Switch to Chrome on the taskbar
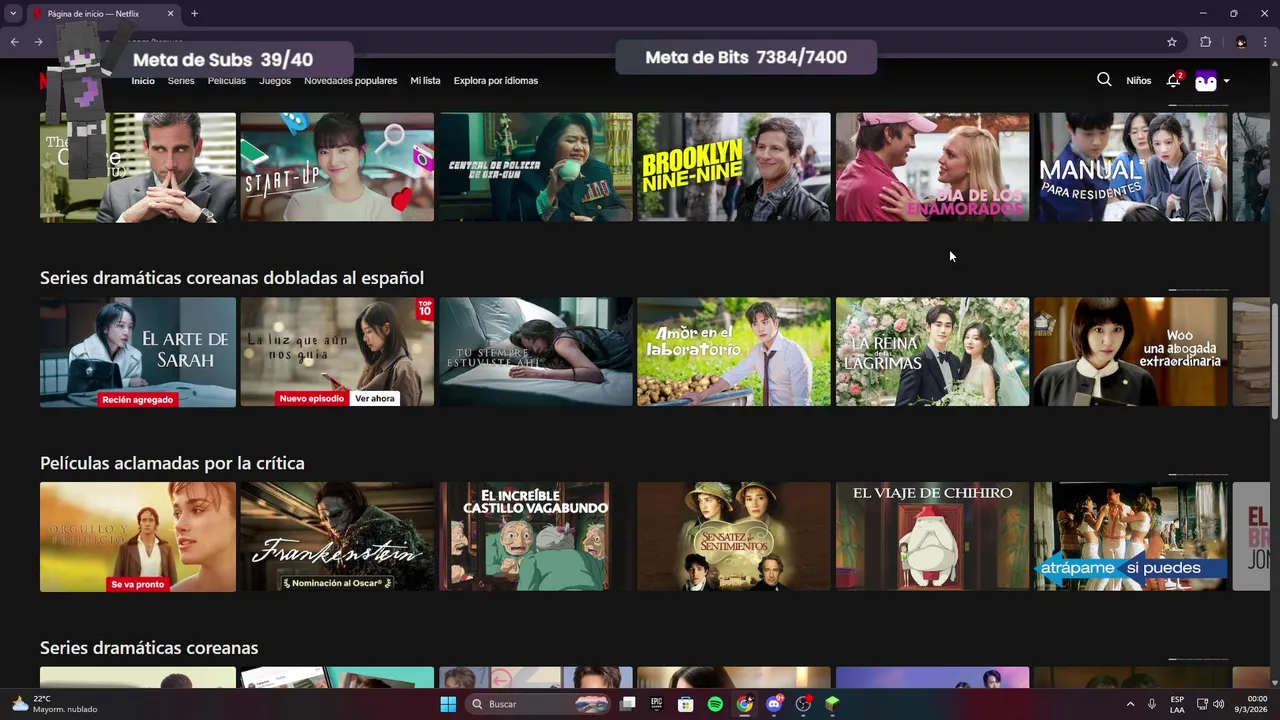The image size is (1280, 720). click(745, 704)
